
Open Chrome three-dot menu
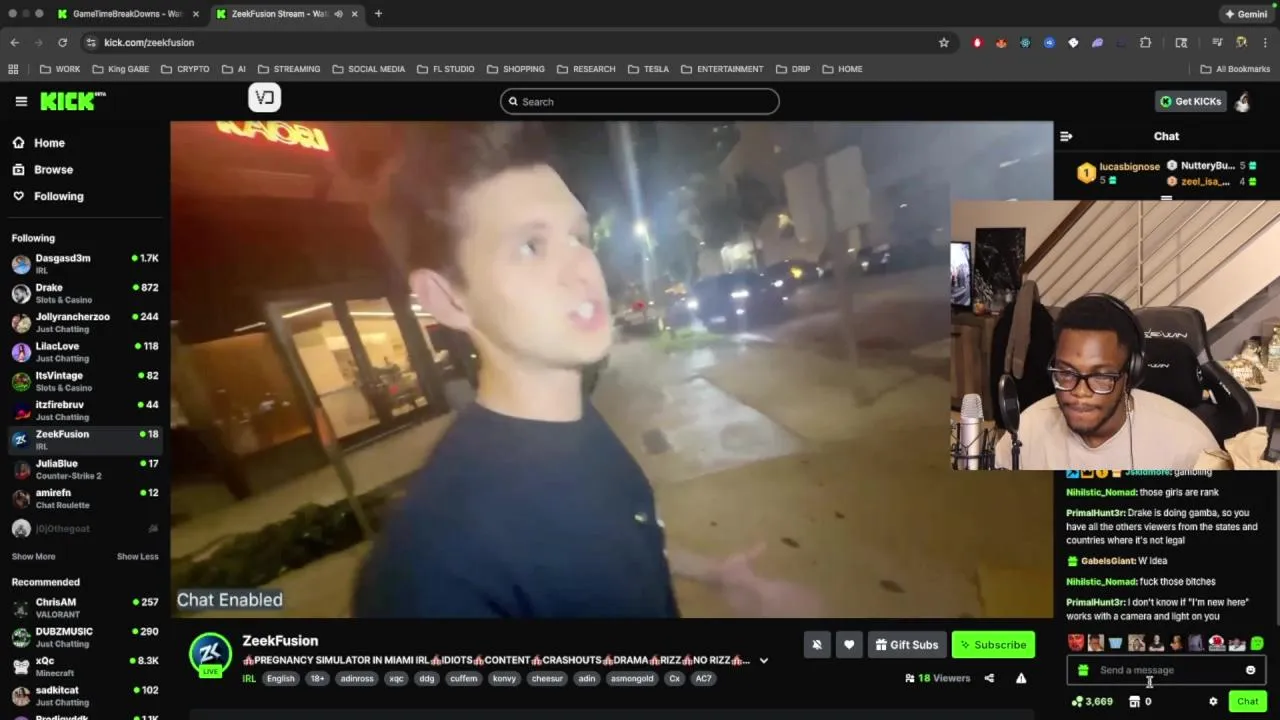[x=1265, y=42]
